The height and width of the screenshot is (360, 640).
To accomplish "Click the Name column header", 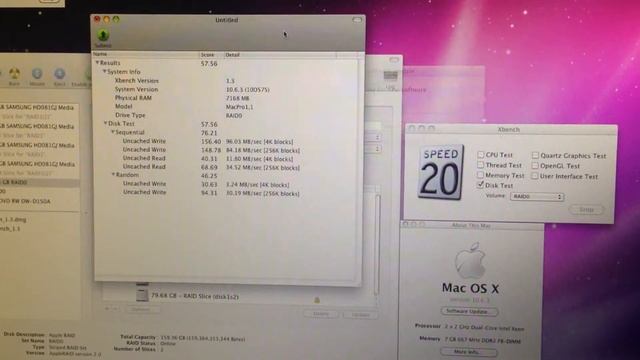I will coord(146,54).
